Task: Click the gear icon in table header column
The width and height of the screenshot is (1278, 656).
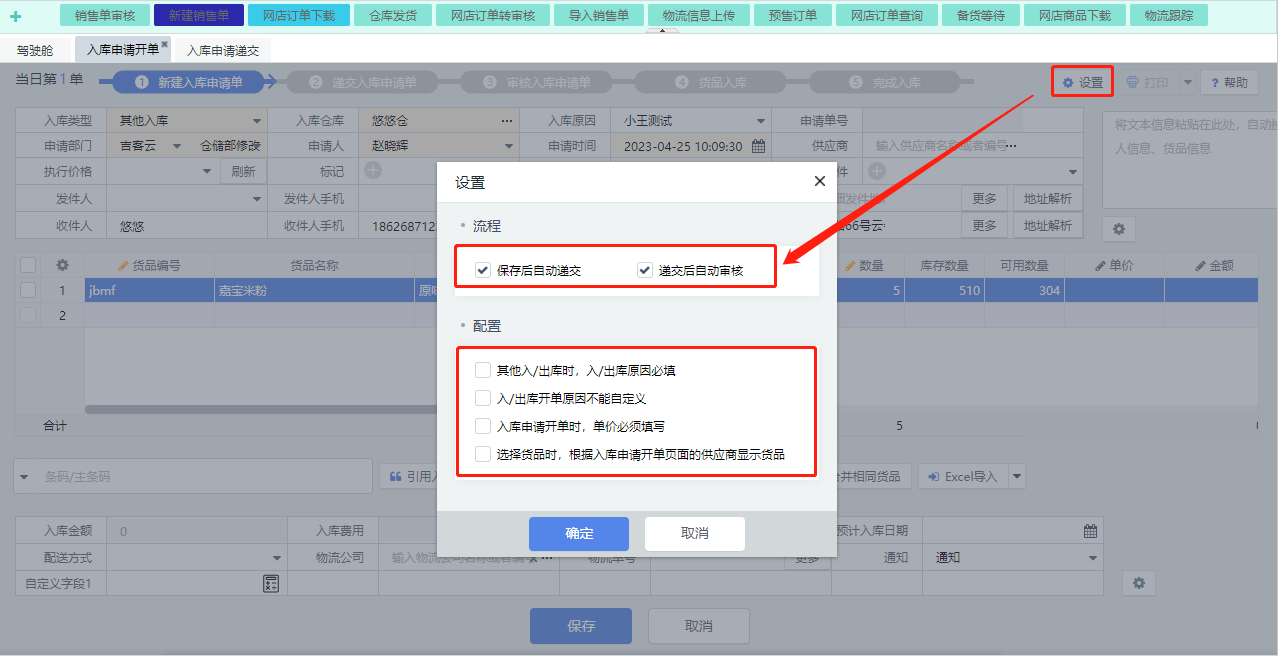Action: (62, 266)
